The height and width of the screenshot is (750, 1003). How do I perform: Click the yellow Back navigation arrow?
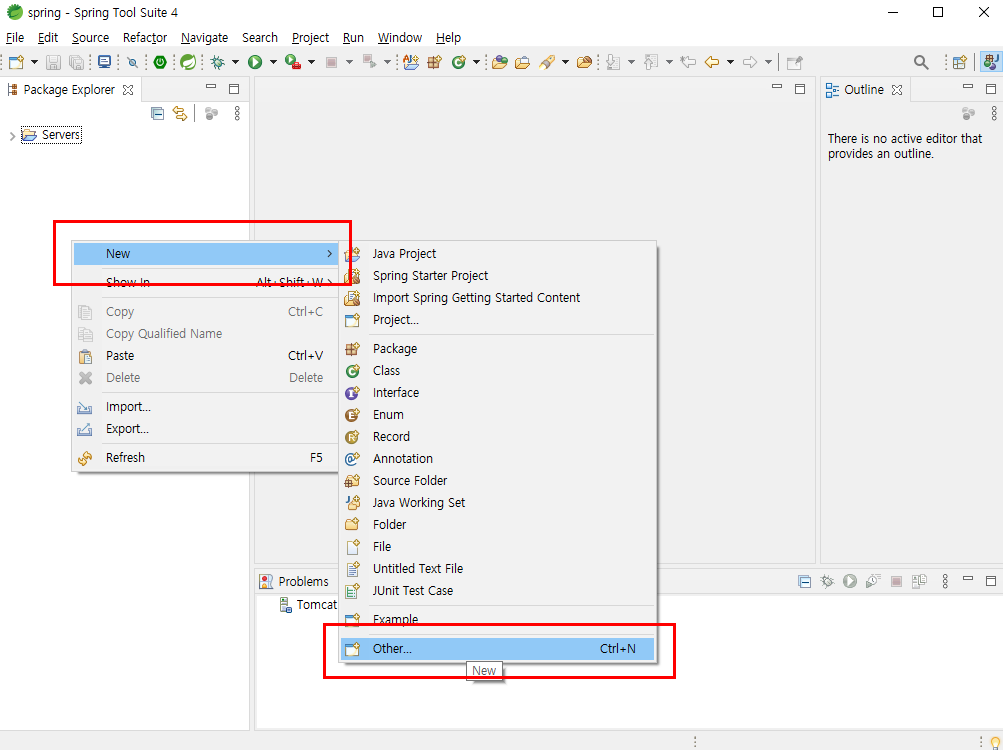(712, 62)
